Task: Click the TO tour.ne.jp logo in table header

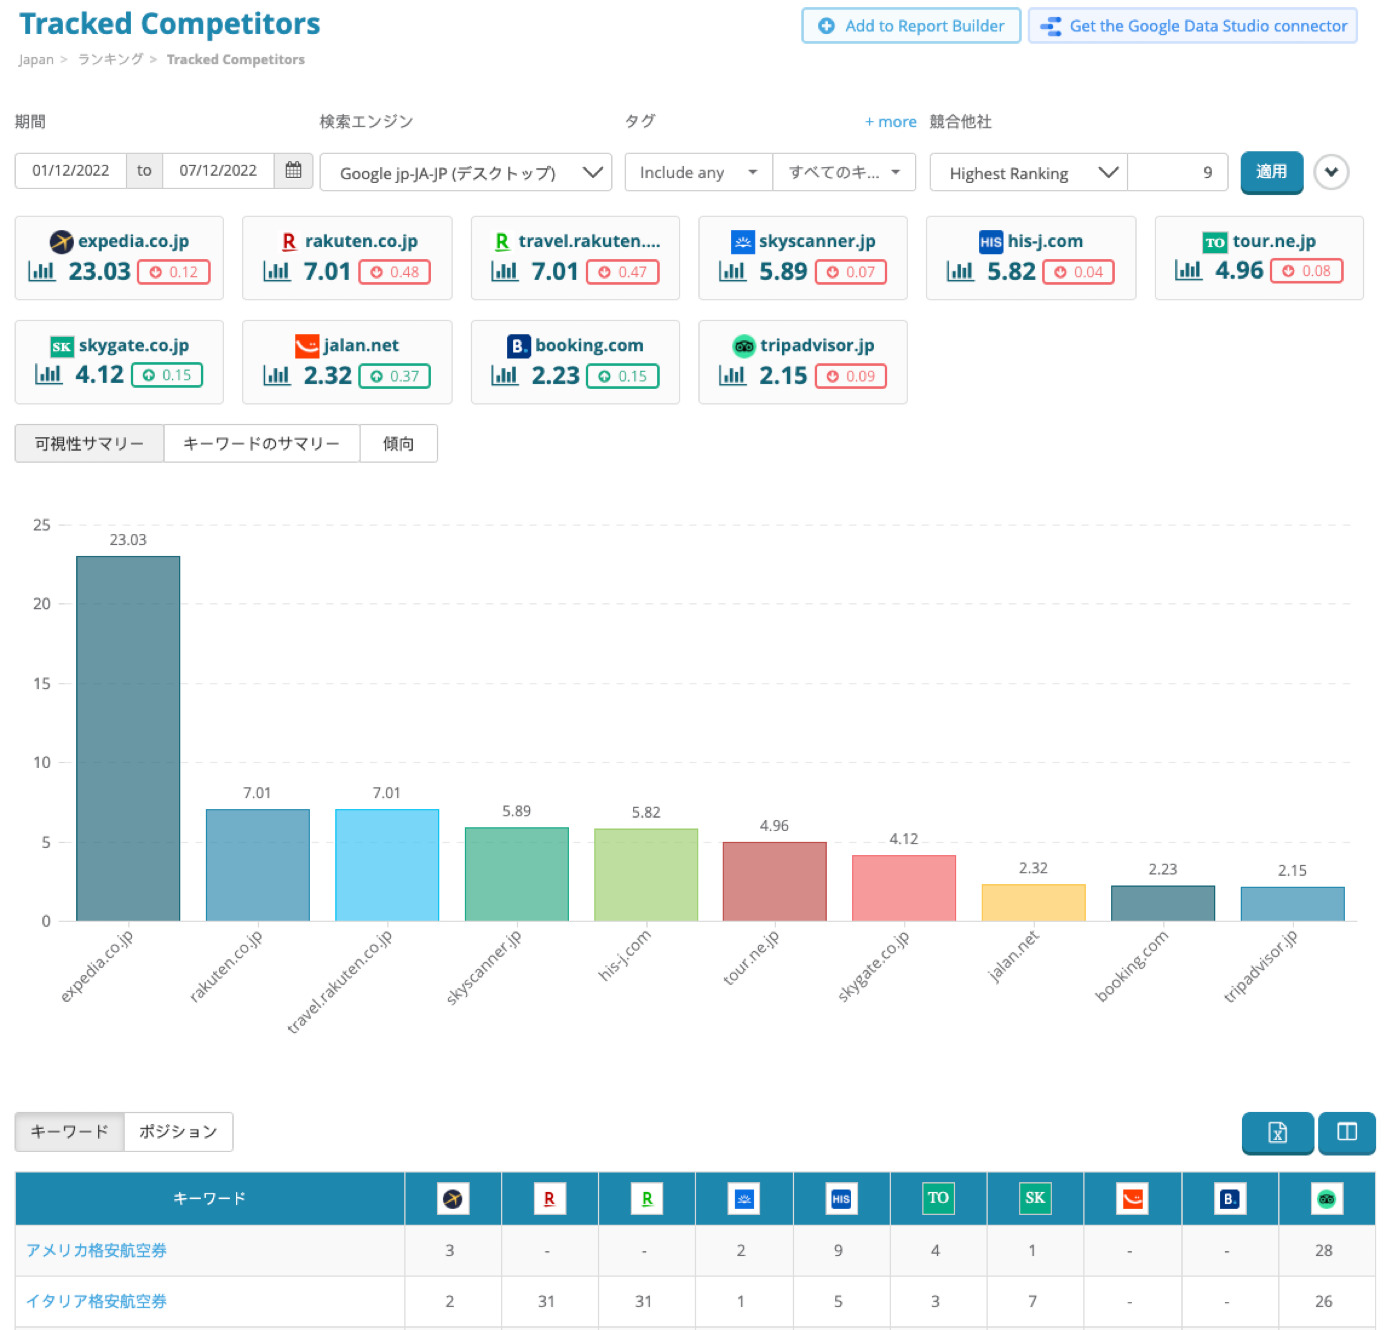Action: [x=938, y=1198]
